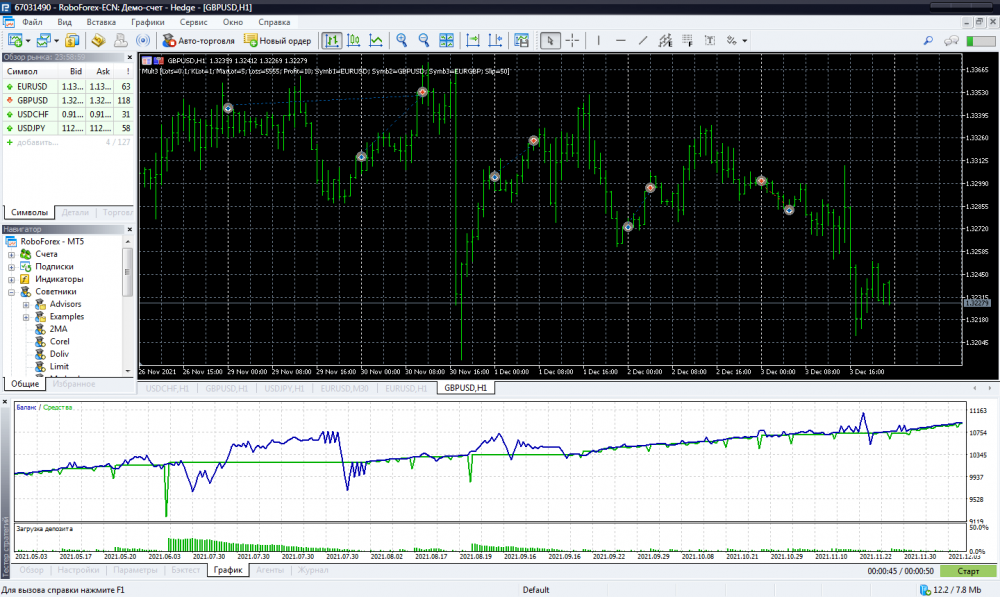Open the Вставка menu

coord(101,22)
